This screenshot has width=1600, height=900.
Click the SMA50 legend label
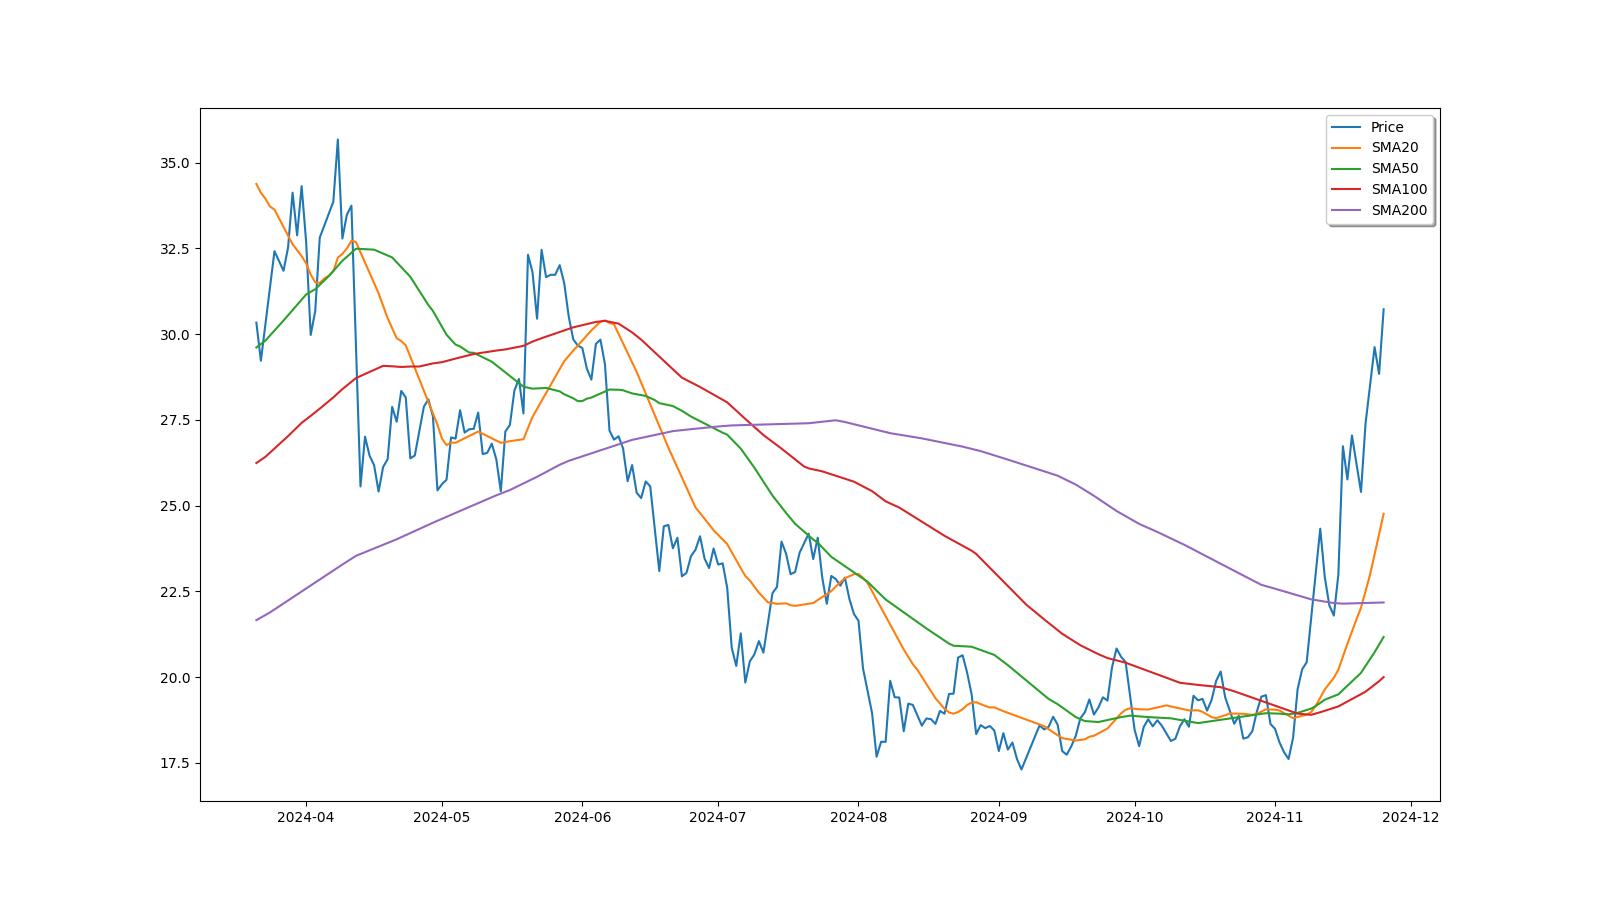tap(1394, 169)
